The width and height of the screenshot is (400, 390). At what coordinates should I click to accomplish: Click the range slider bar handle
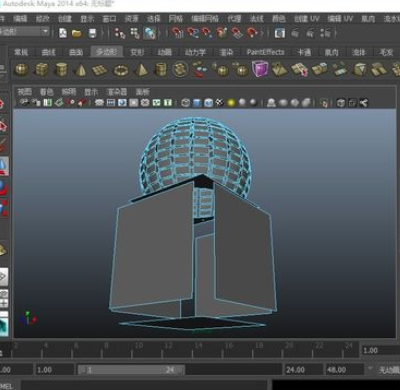pyautogui.click(x=131, y=369)
